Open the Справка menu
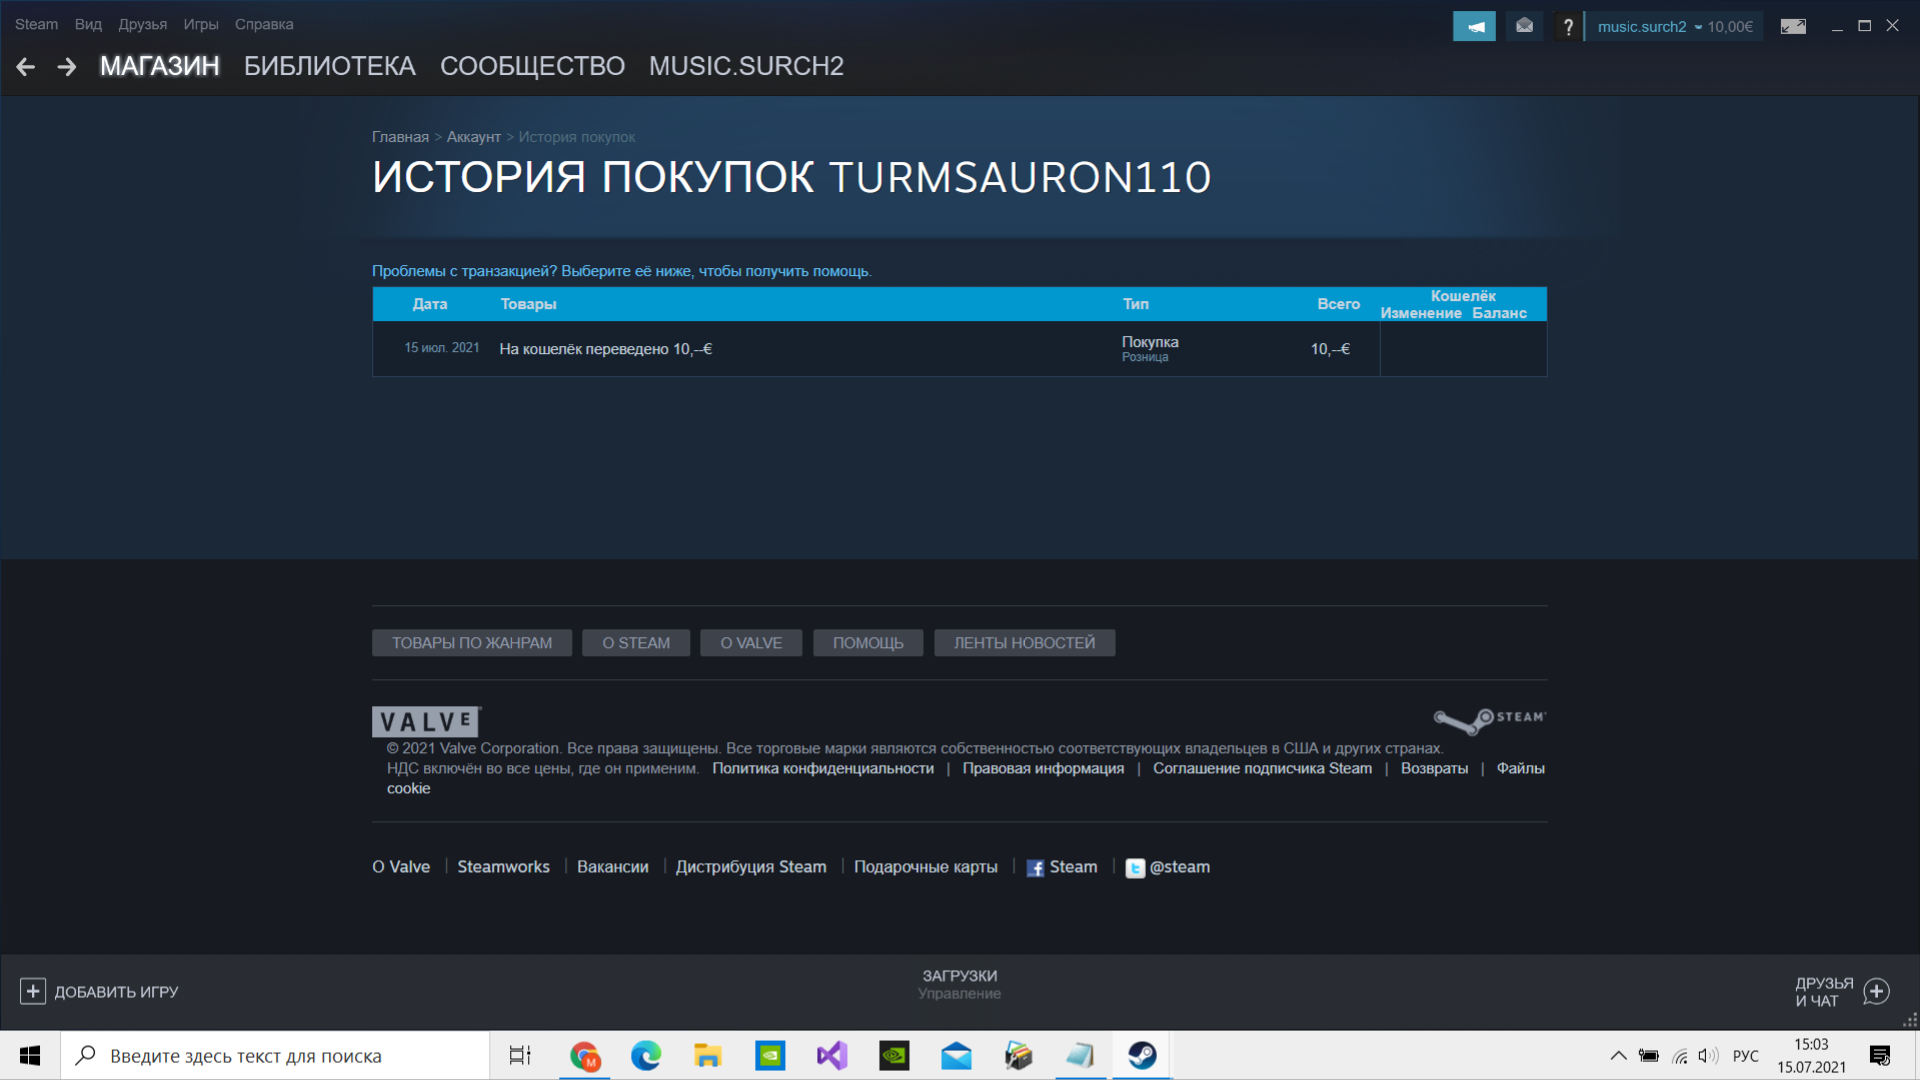This screenshot has height=1080, width=1920. (264, 24)
